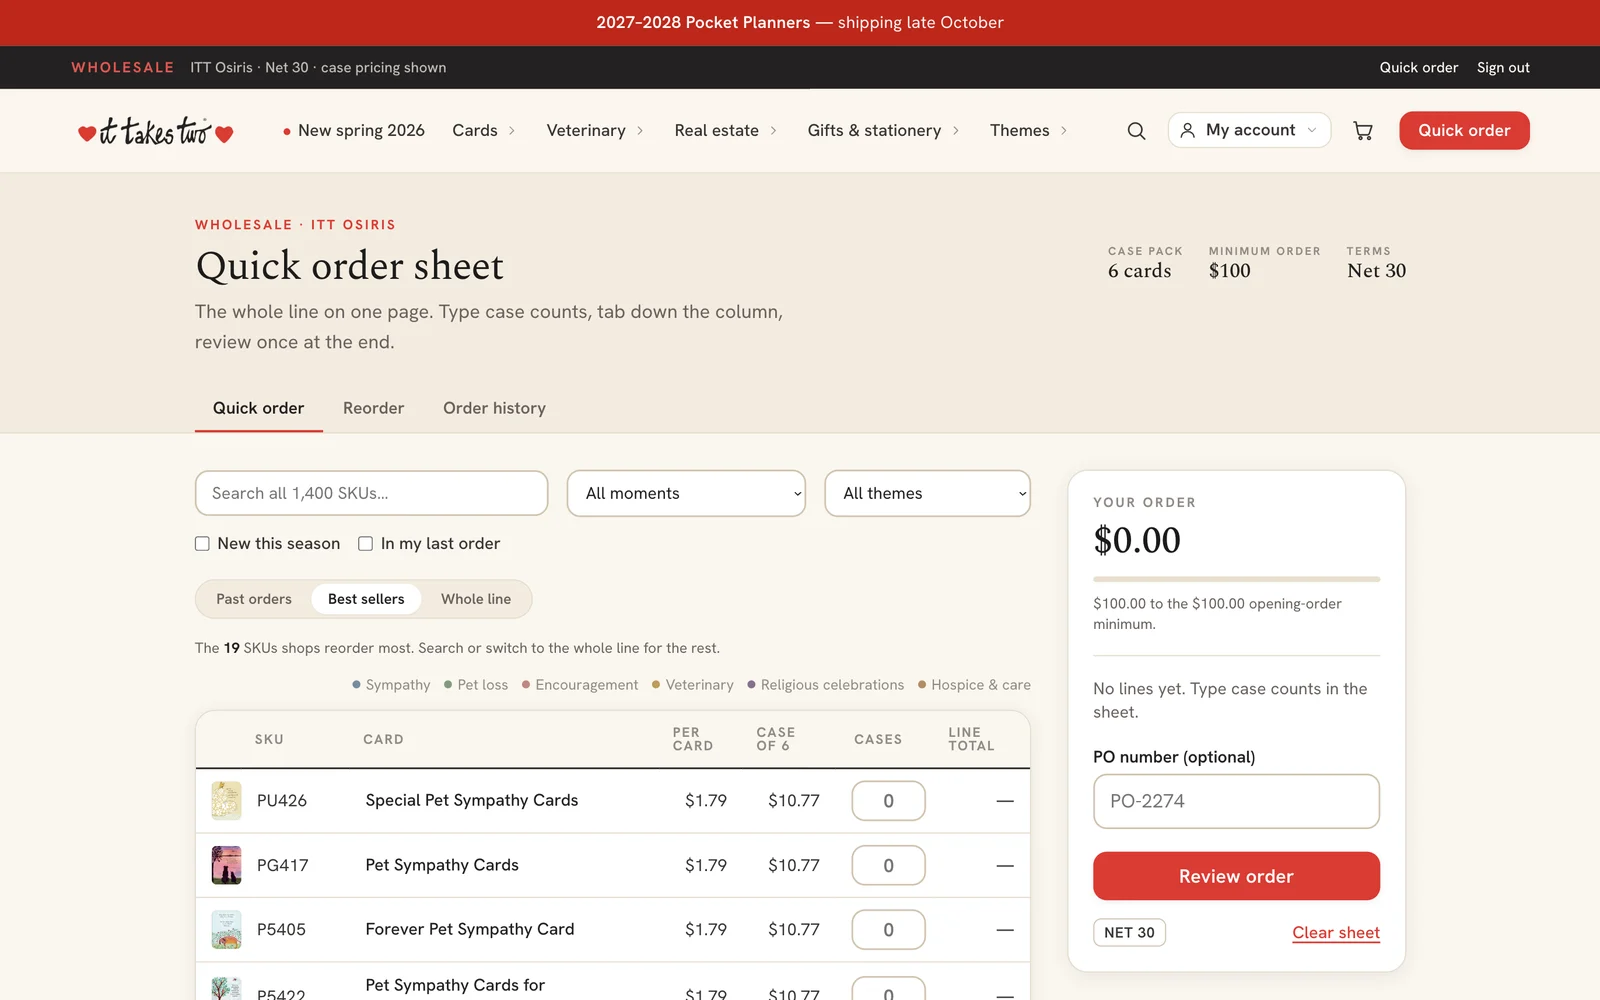Switch list to Past orders
Screen dimensions: 1600x1000
(254, 599)
